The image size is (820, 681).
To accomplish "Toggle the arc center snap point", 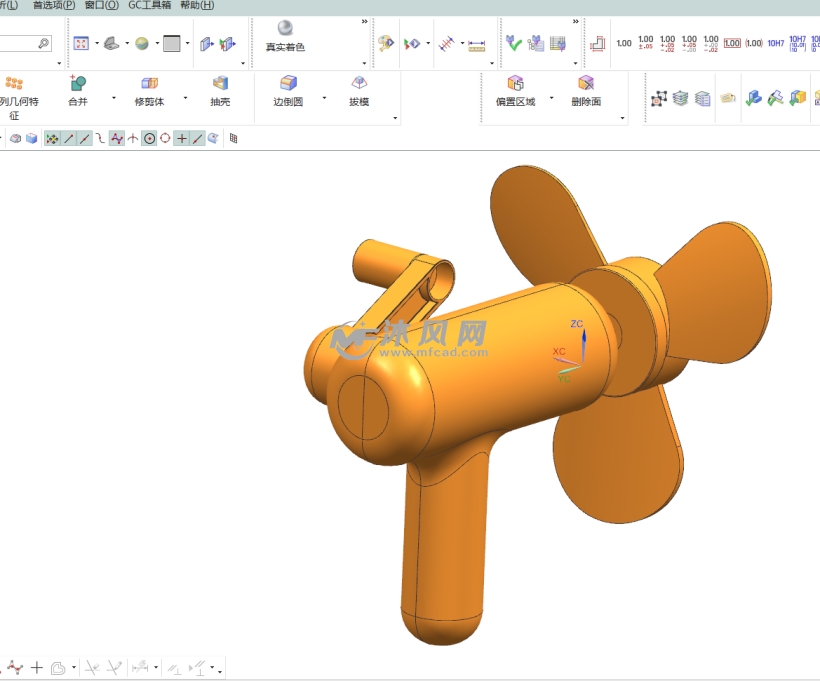I will (149, 139).
